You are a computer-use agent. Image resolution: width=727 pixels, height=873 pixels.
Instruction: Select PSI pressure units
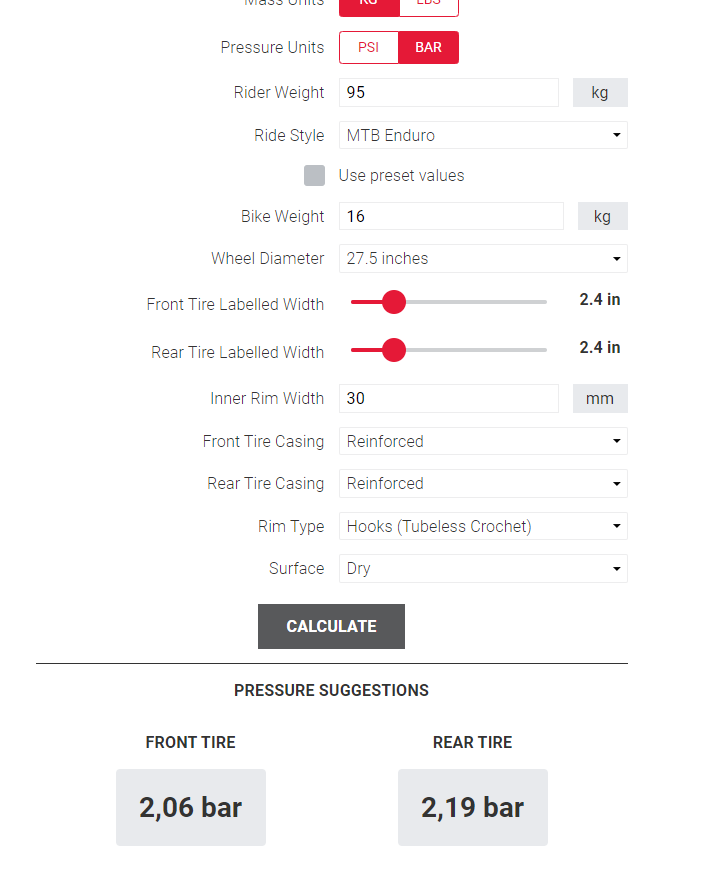pos(368,48)
